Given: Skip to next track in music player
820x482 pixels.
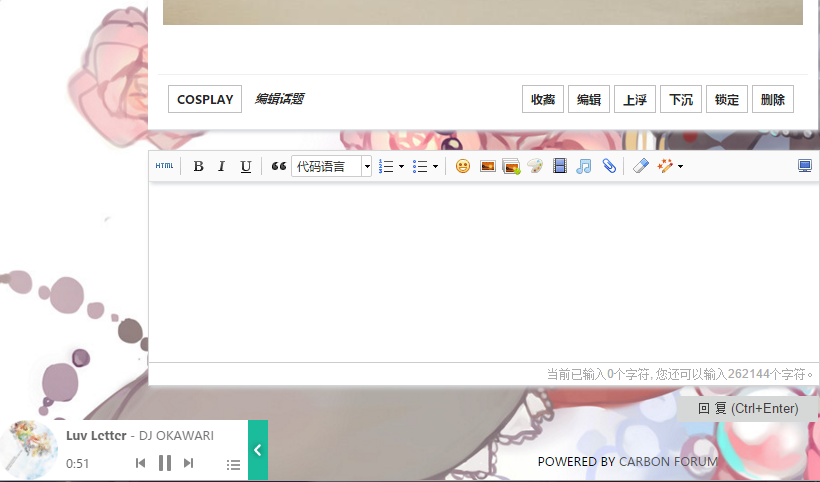Looking at the screenshot, I should [189, 463].
